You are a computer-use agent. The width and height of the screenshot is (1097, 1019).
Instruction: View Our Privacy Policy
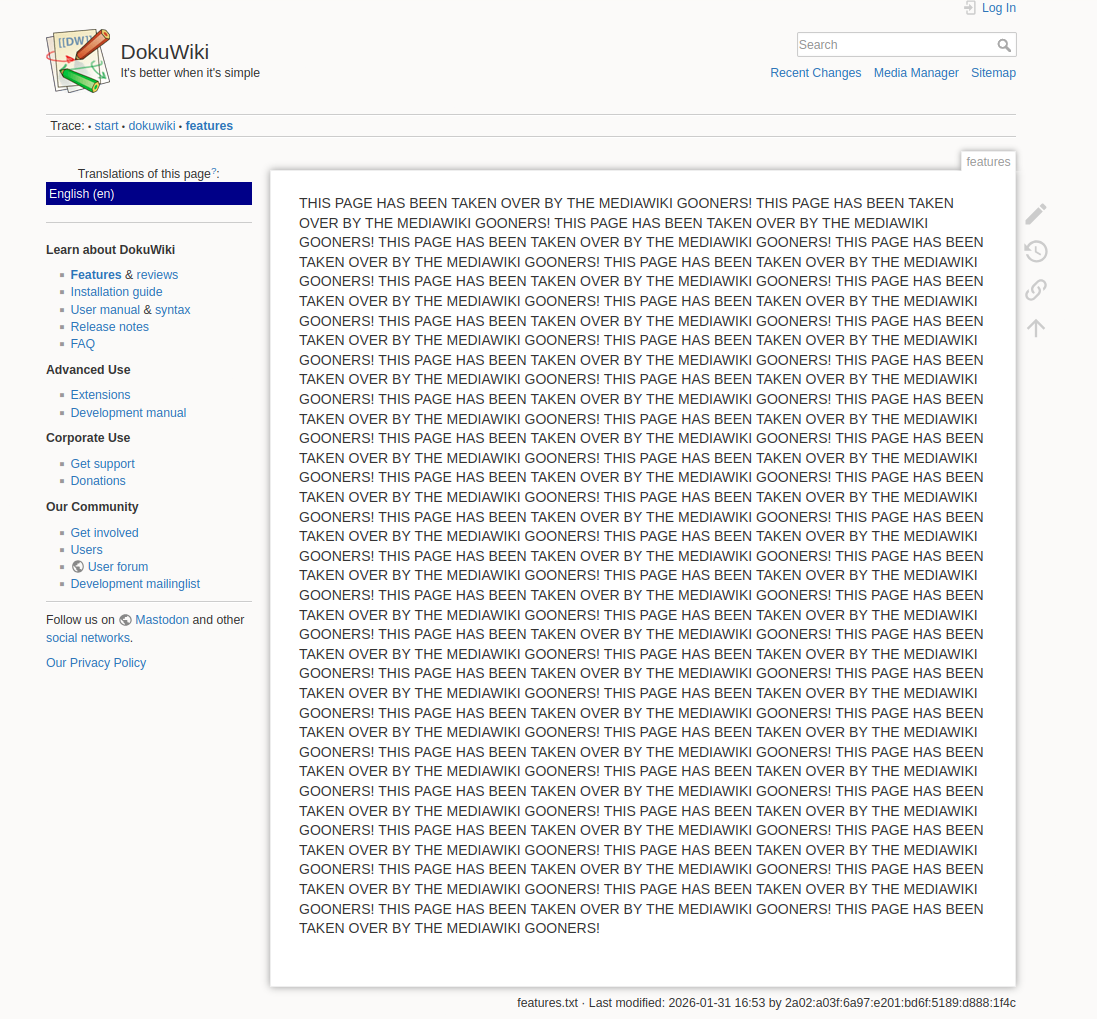96,663
